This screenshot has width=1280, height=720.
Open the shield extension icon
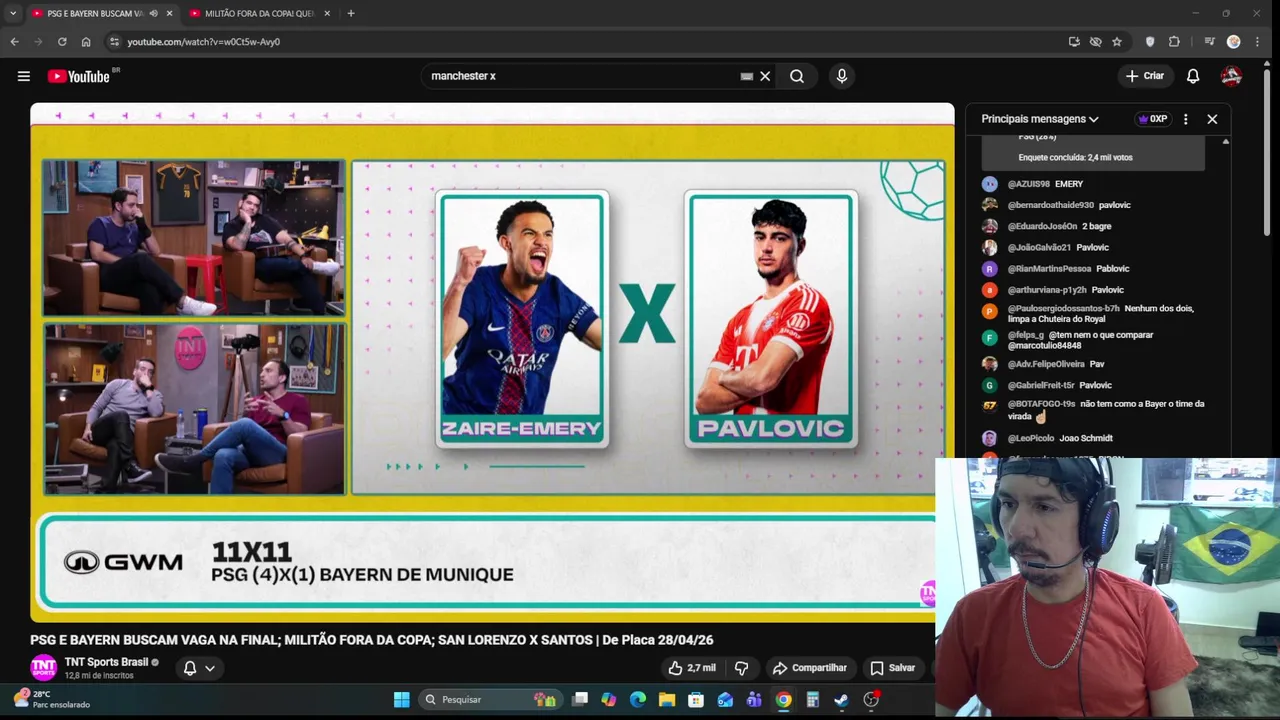click(1150, 42)
